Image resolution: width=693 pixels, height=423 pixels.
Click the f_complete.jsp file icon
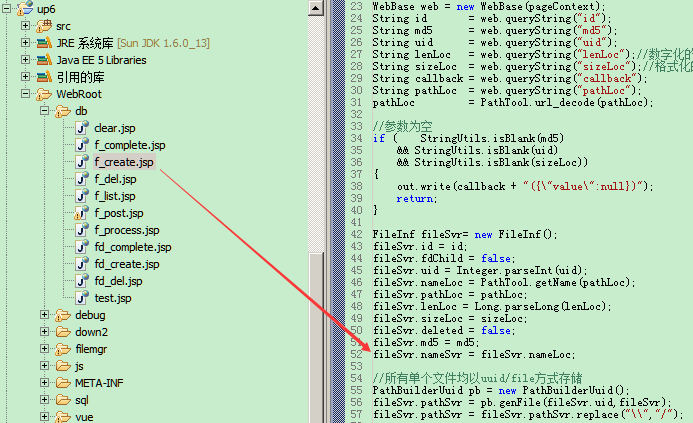pyautogui.click(x=82, y=145)
